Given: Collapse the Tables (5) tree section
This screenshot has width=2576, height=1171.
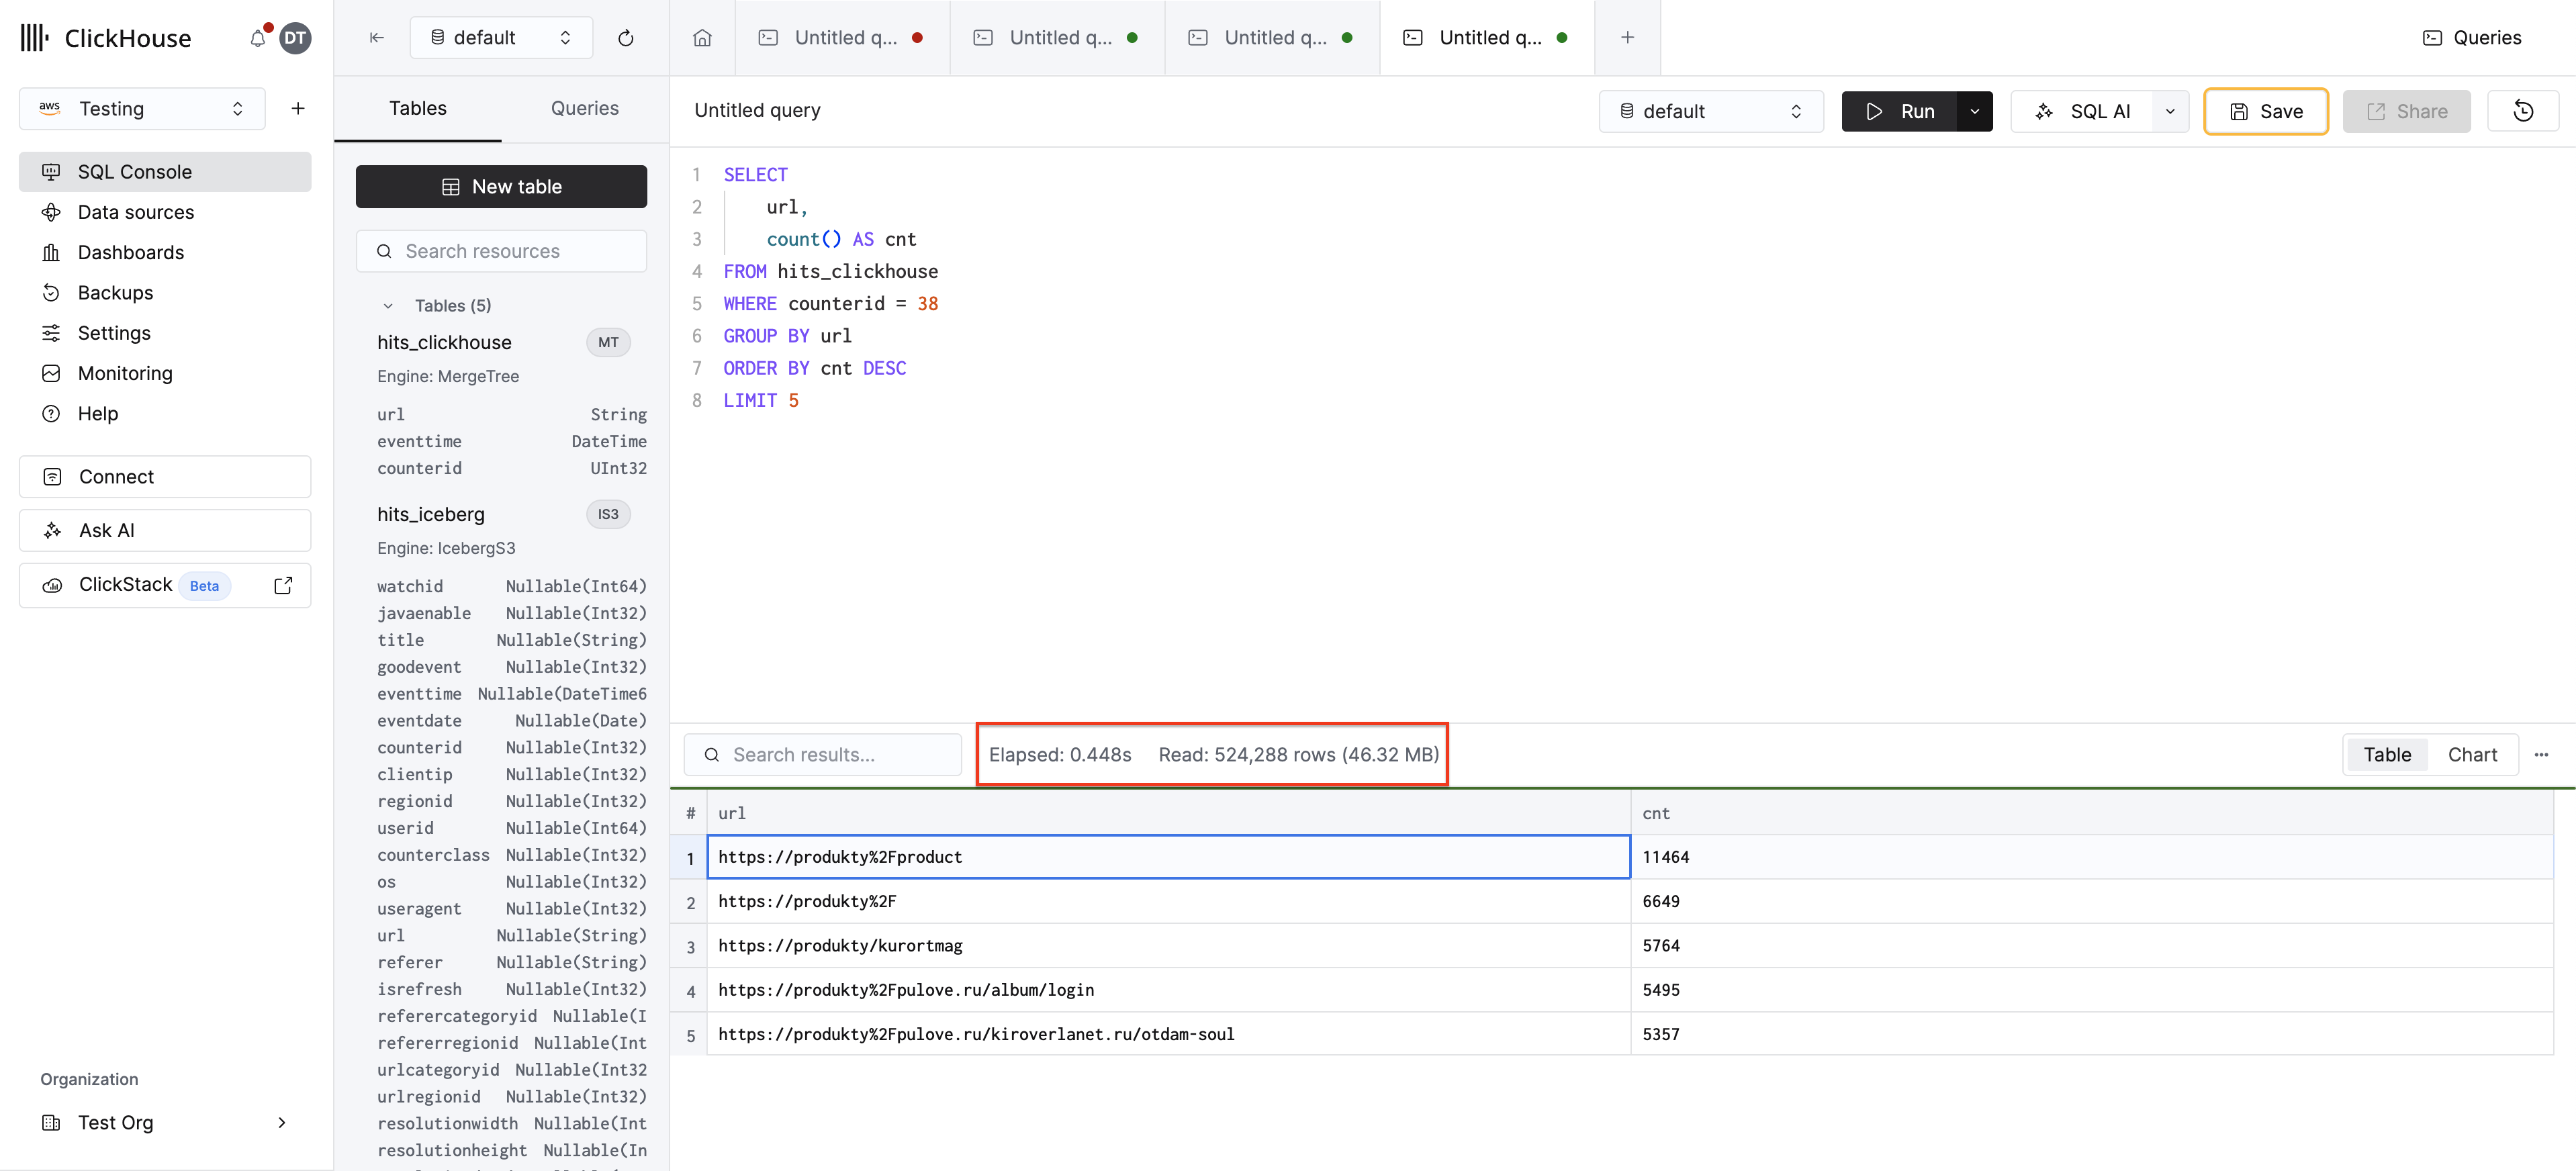Looking at the screenshot, I should coord(388,306).
